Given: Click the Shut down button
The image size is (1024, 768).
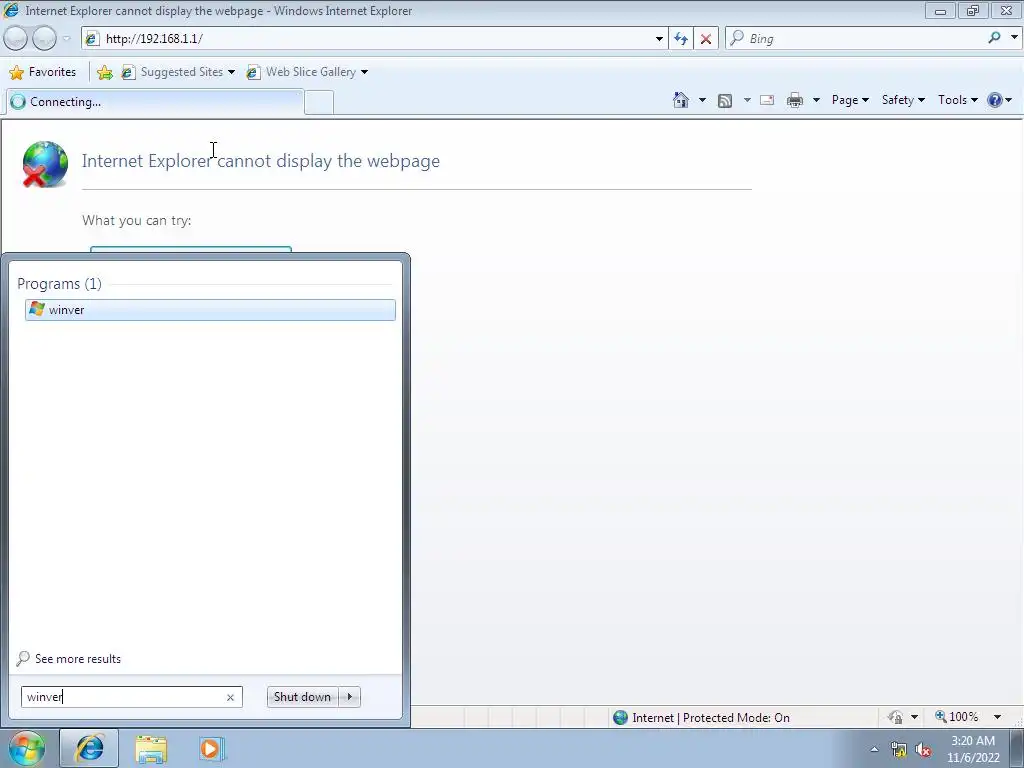Looking at the screenshot, I should [x=302, y=697].
